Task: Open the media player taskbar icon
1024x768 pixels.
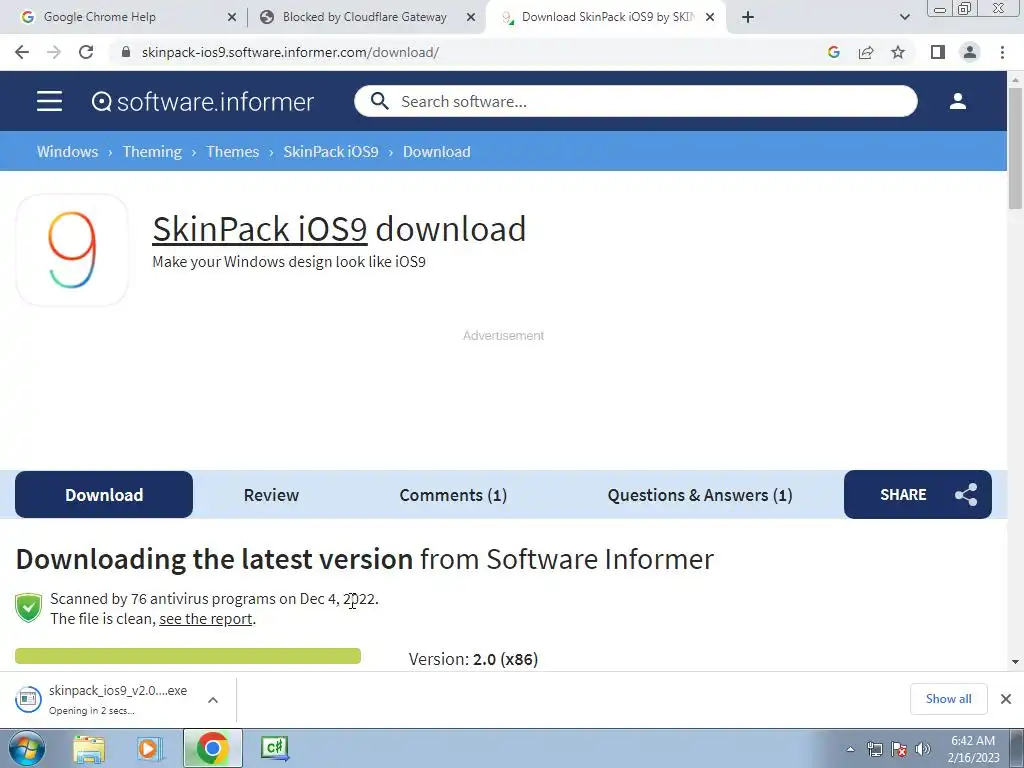Action: 149,748
